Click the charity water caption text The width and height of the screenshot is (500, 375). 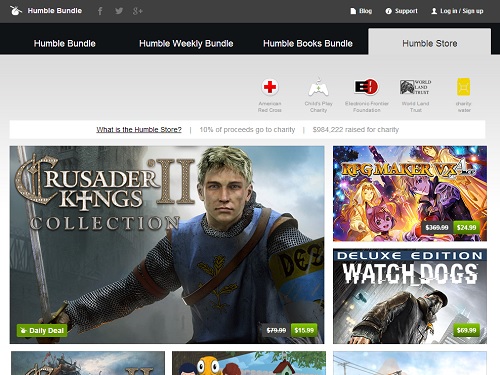click(463, 107)
